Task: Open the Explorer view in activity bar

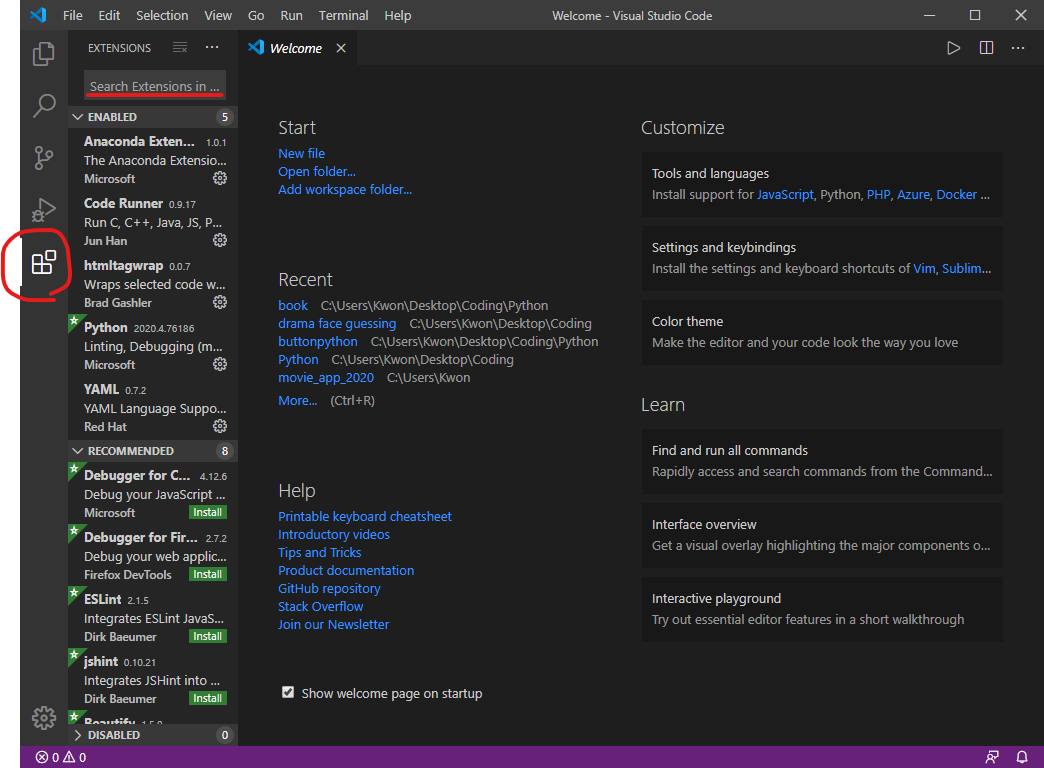Action: point(44,54)
